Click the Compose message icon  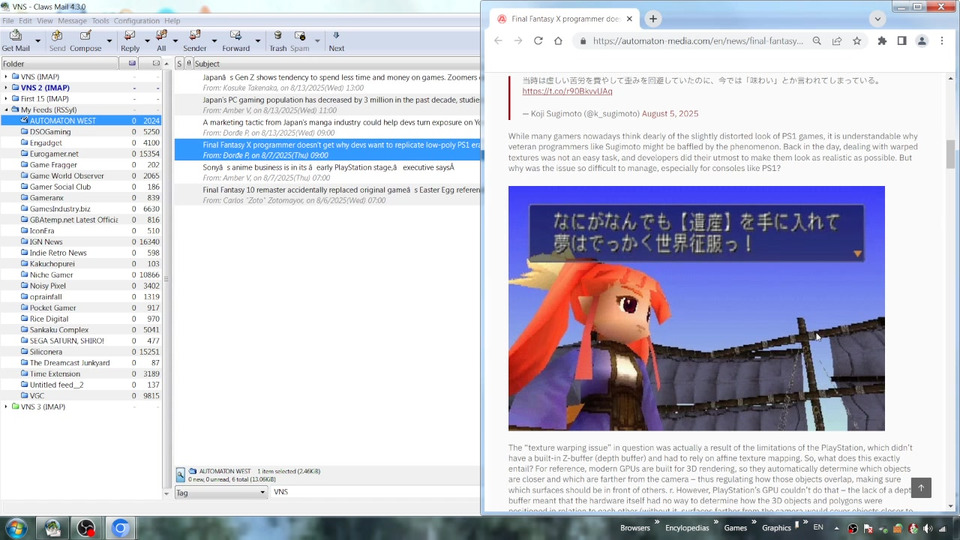[85, 37]
